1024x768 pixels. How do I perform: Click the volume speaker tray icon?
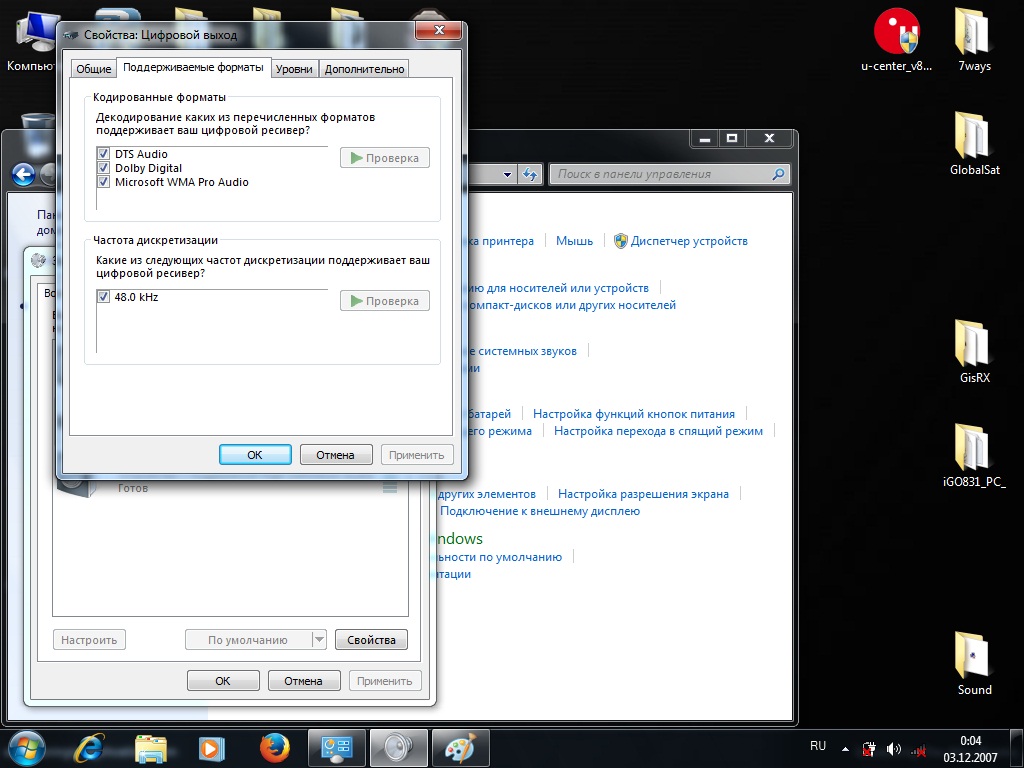point(893,748)
